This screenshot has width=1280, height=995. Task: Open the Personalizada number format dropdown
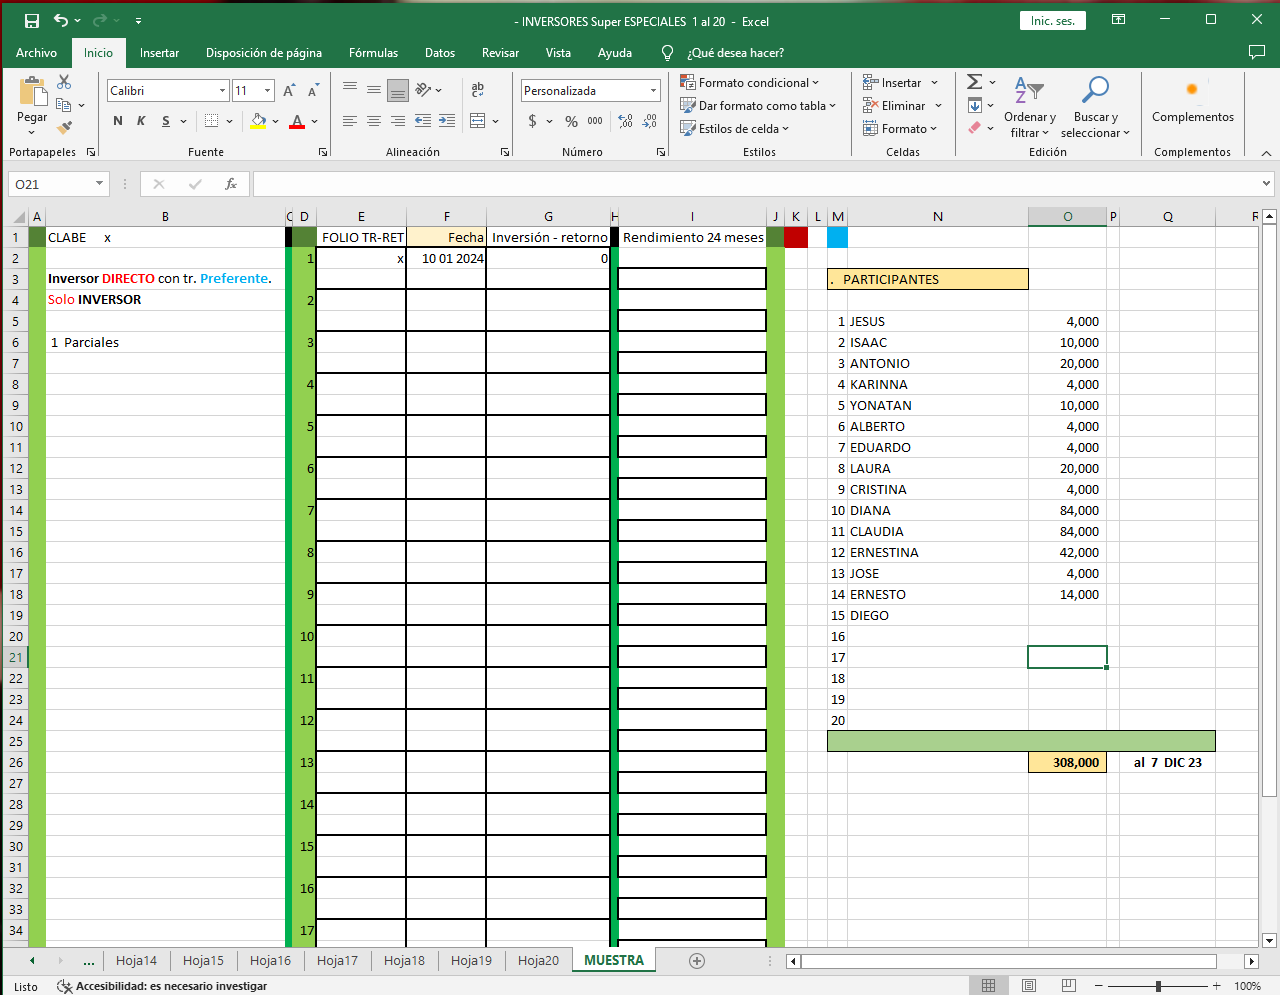coord(653,91)
